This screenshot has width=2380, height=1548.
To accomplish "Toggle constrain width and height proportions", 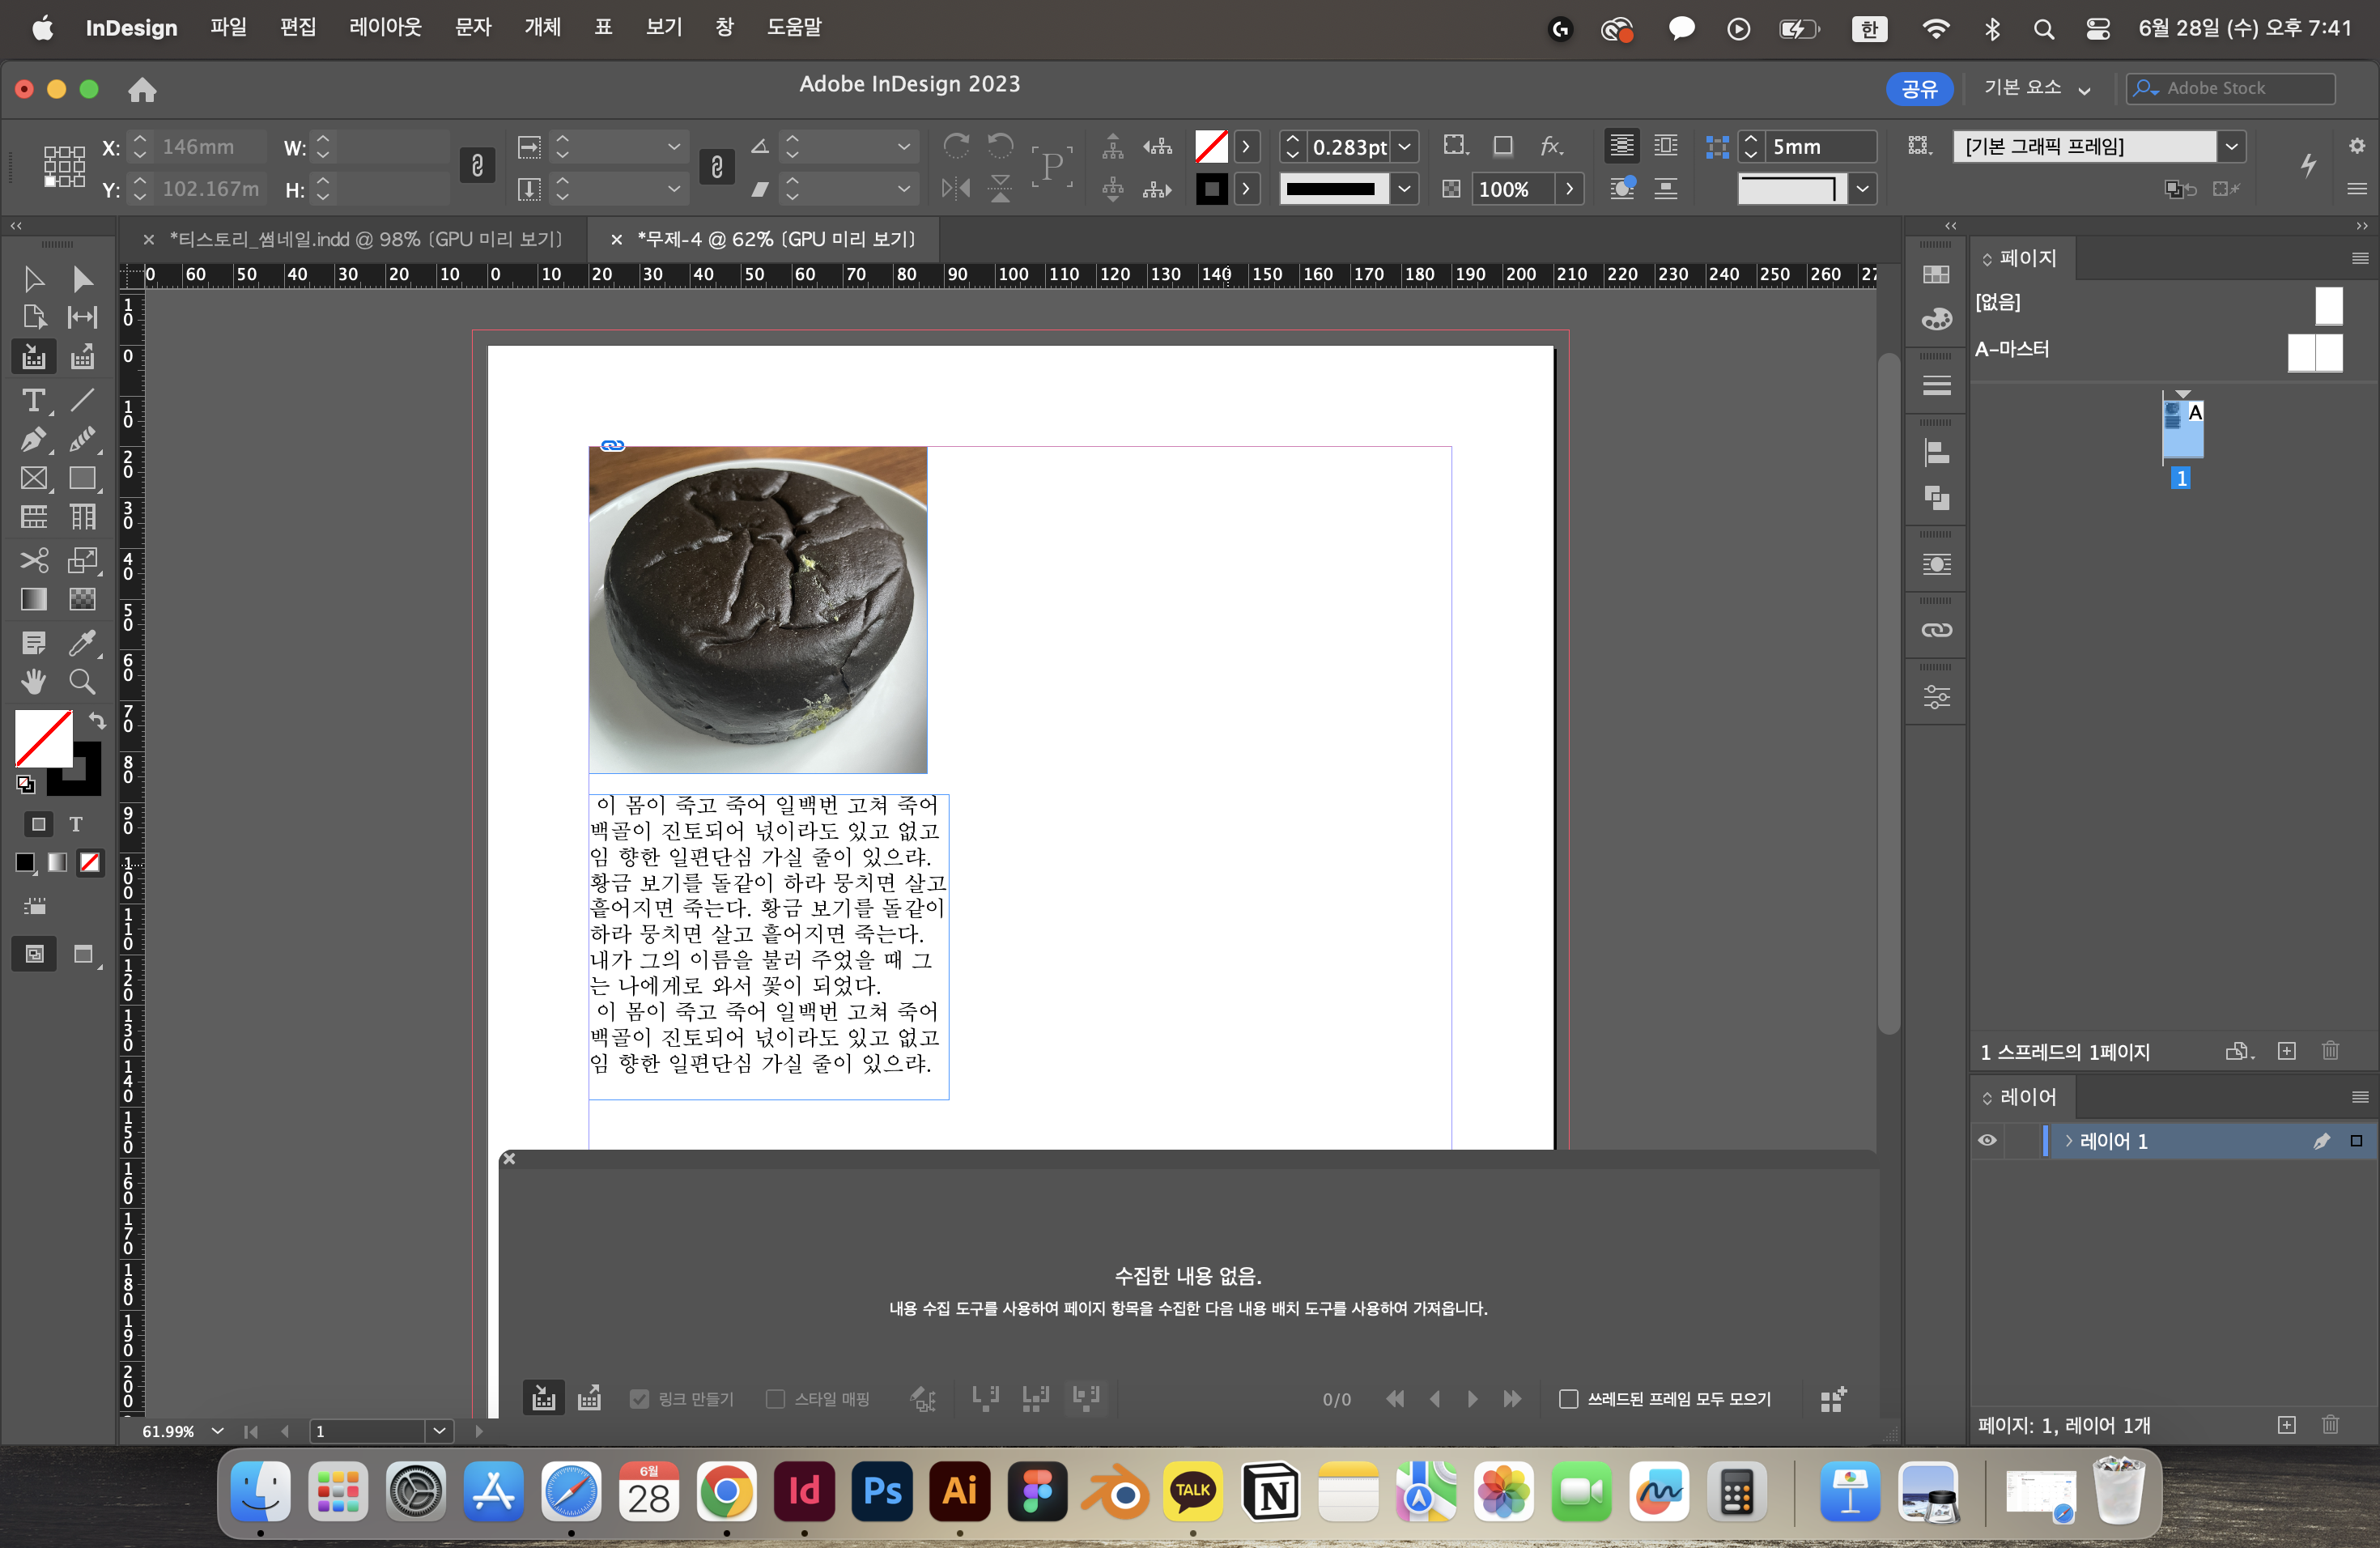I will click(477, 166).
